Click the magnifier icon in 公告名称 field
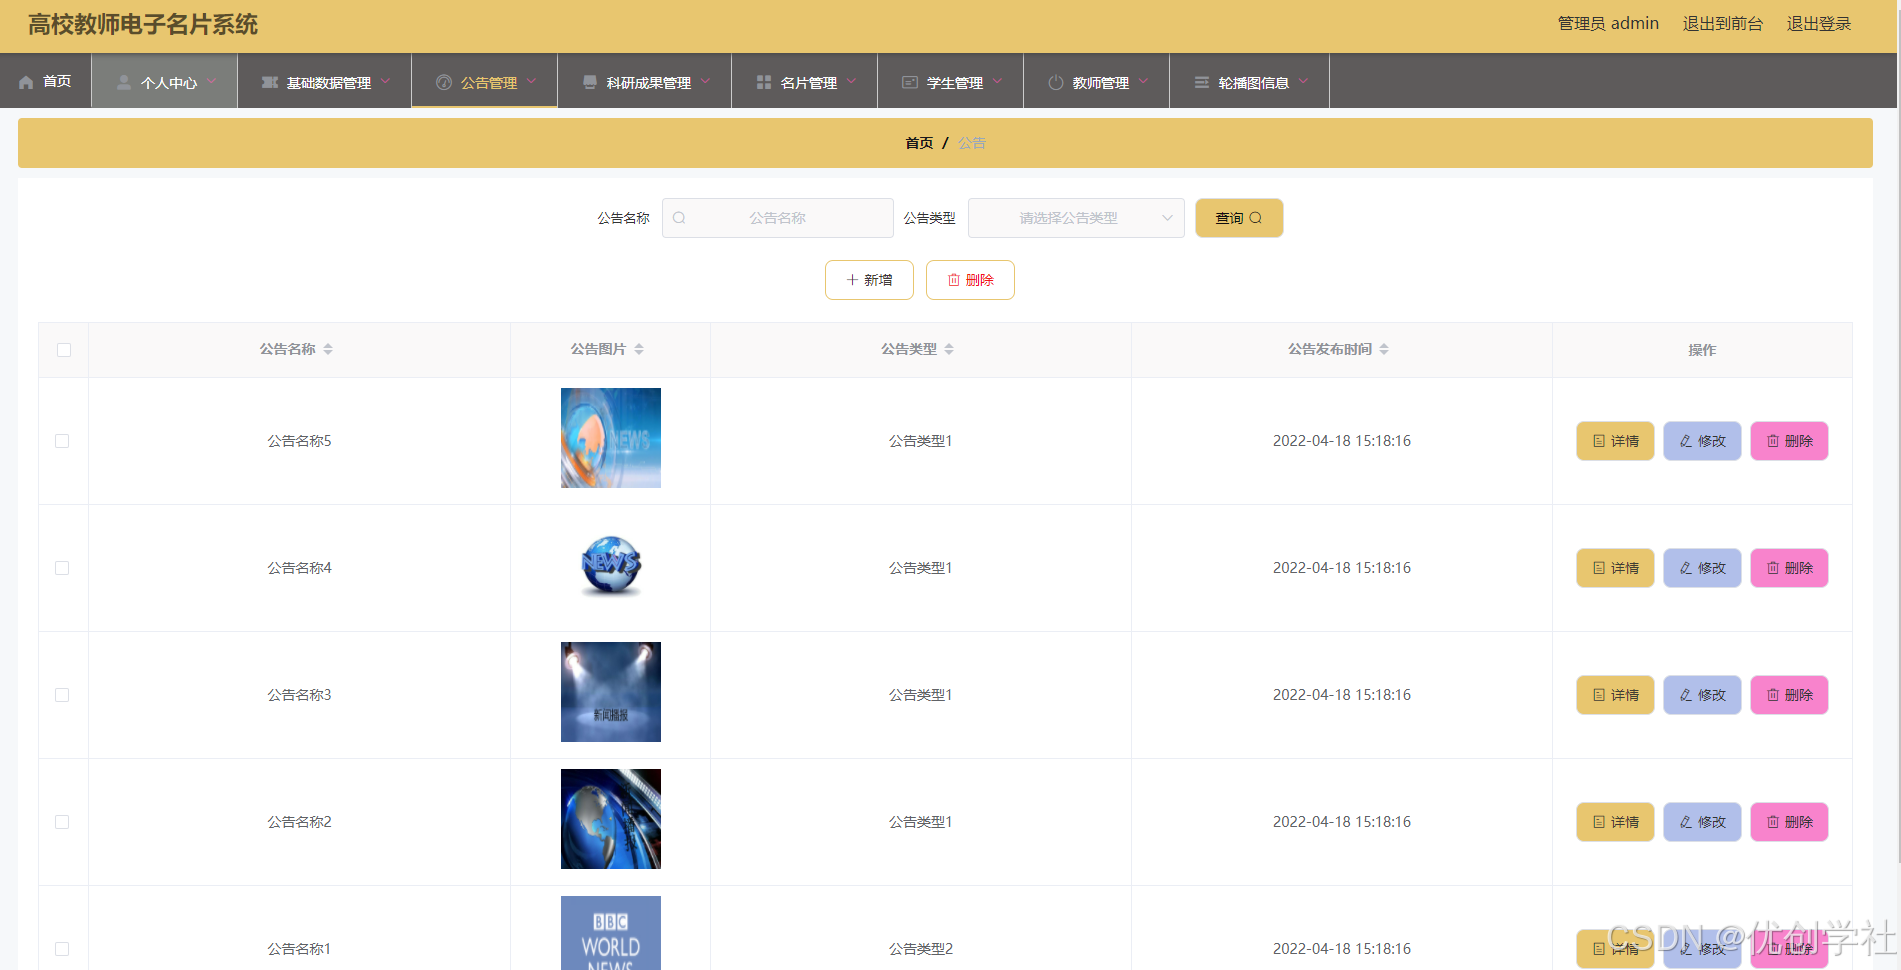This screenshot has height=970, width=1901. click(679, 218)
